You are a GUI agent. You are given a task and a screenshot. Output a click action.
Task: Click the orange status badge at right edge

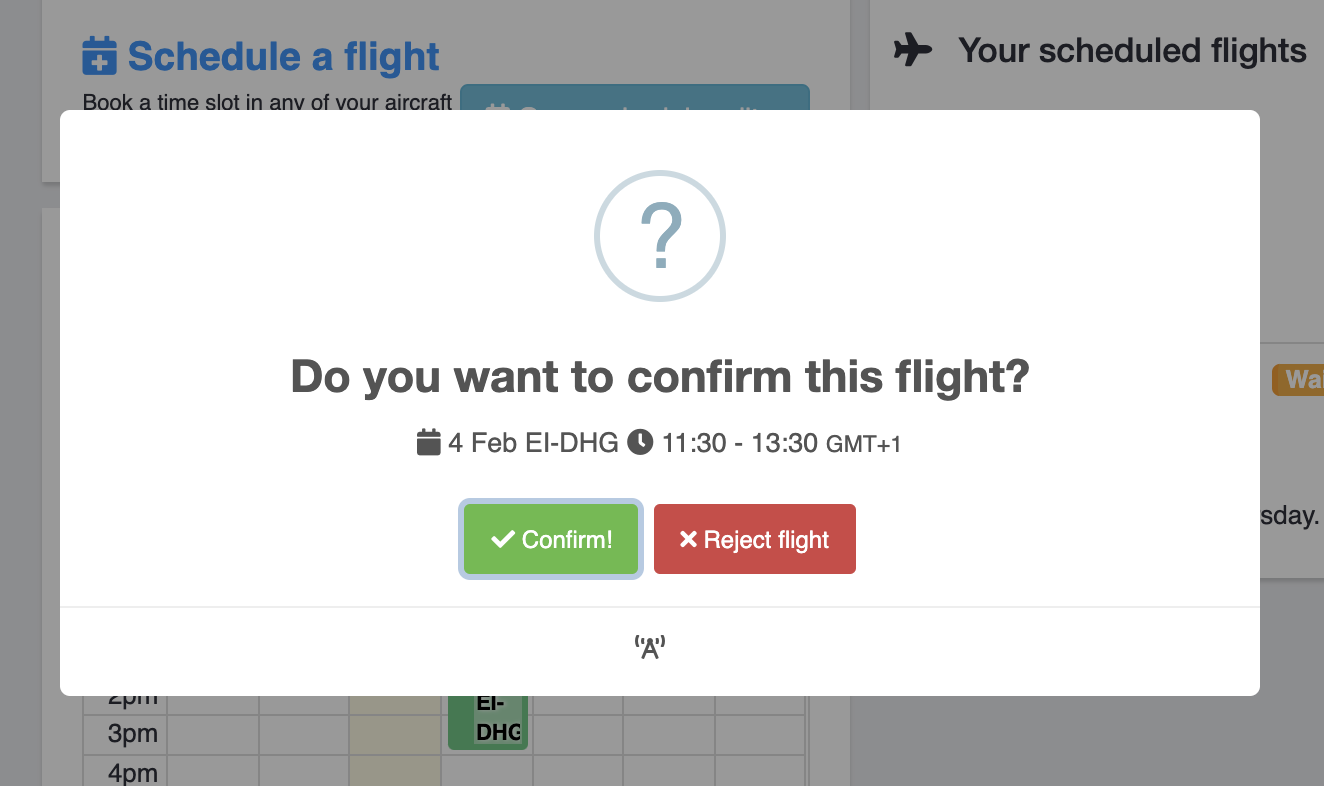tap(1298, 380)
